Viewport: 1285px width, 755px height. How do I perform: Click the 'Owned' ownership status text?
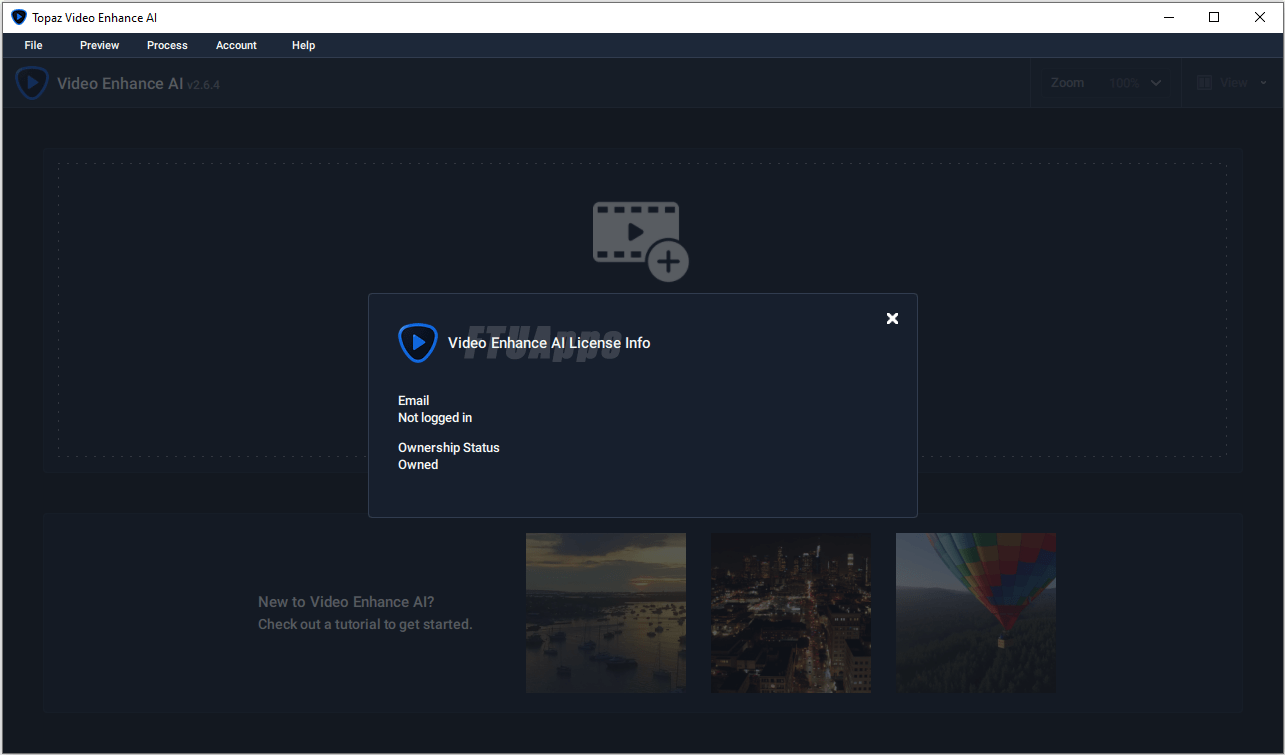click(x=418, y=465)
